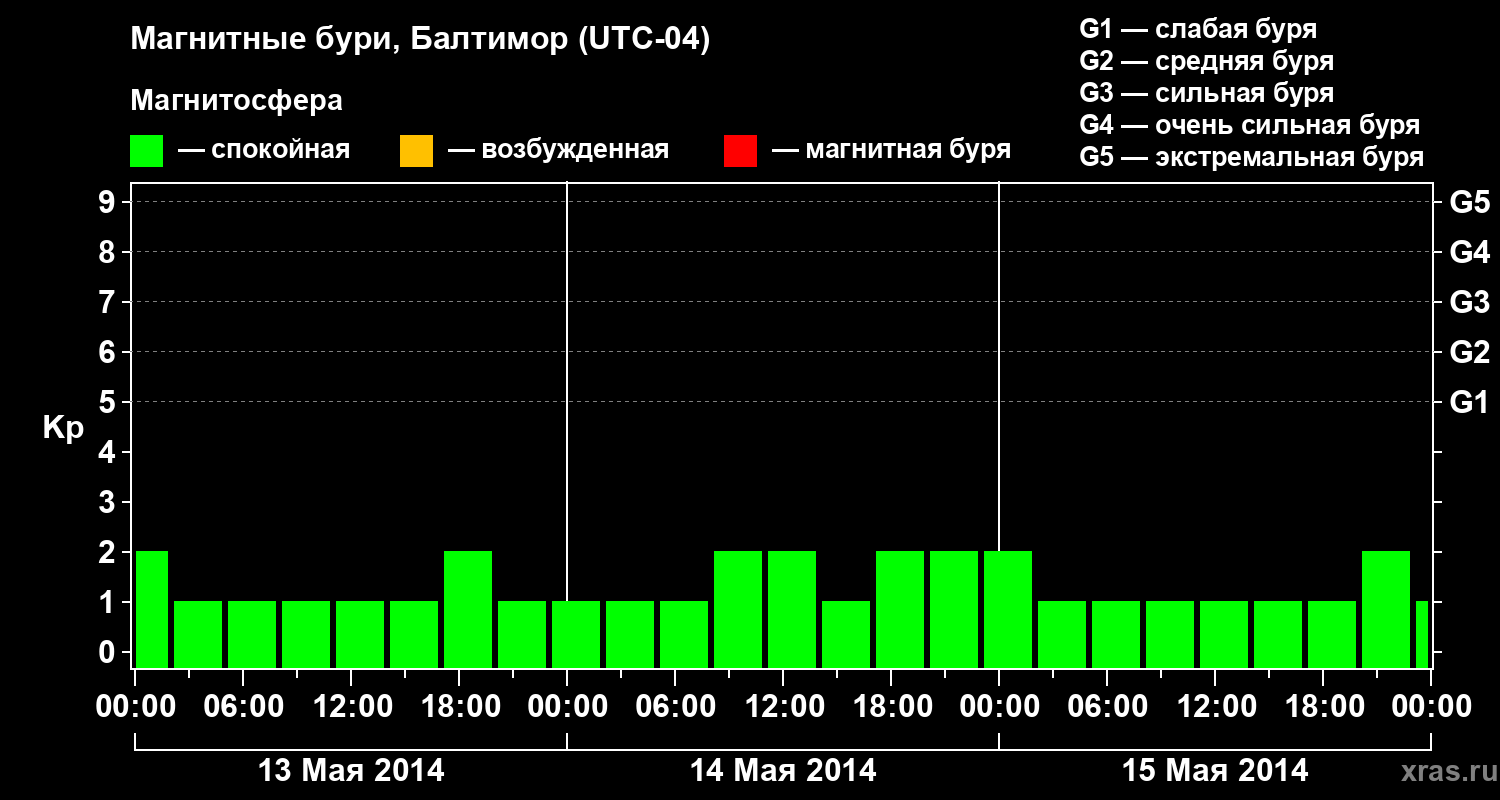Click the last Kp 2 bar before midnight 15 May
This screenshot has height=800, width=1500.
coord(954,609)
